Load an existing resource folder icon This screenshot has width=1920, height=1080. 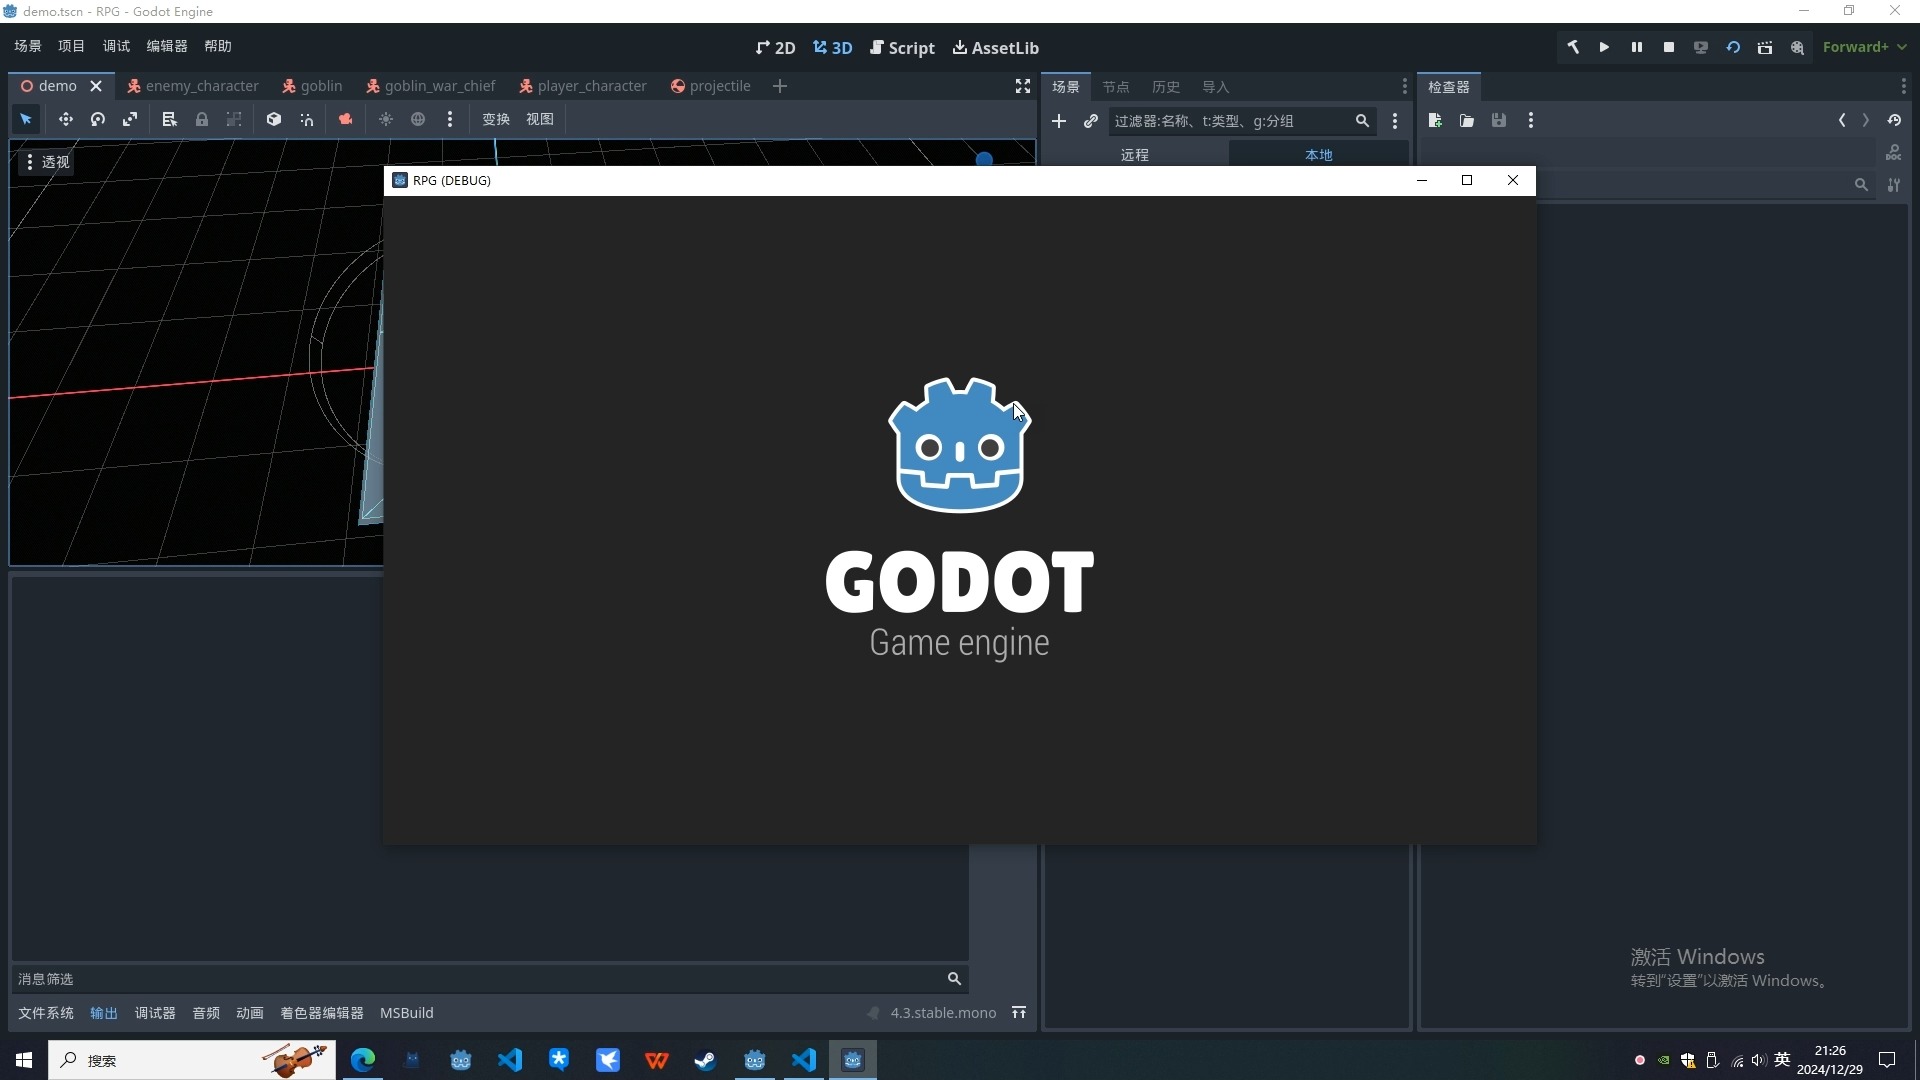pos(1467,120)
